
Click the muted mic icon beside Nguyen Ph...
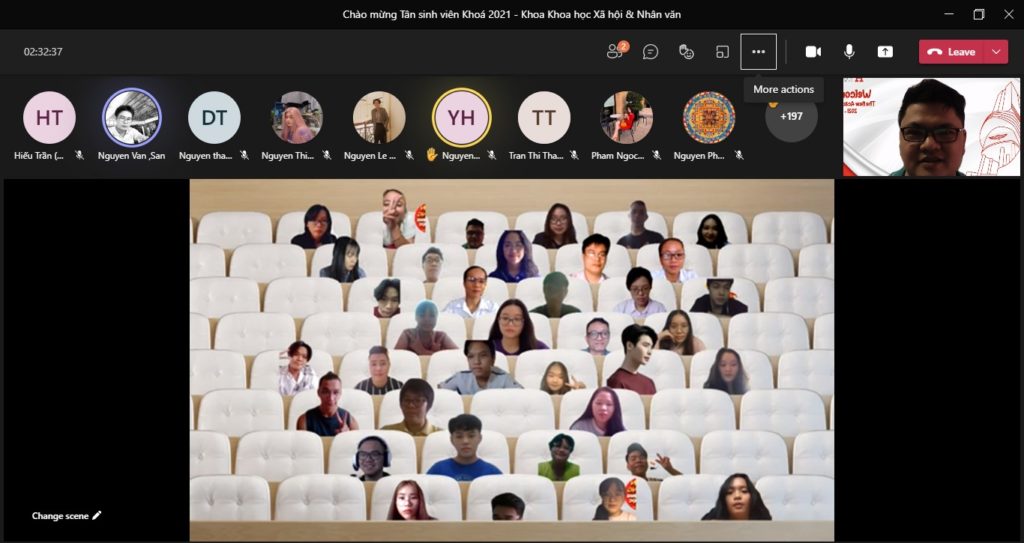click(739, 155)
